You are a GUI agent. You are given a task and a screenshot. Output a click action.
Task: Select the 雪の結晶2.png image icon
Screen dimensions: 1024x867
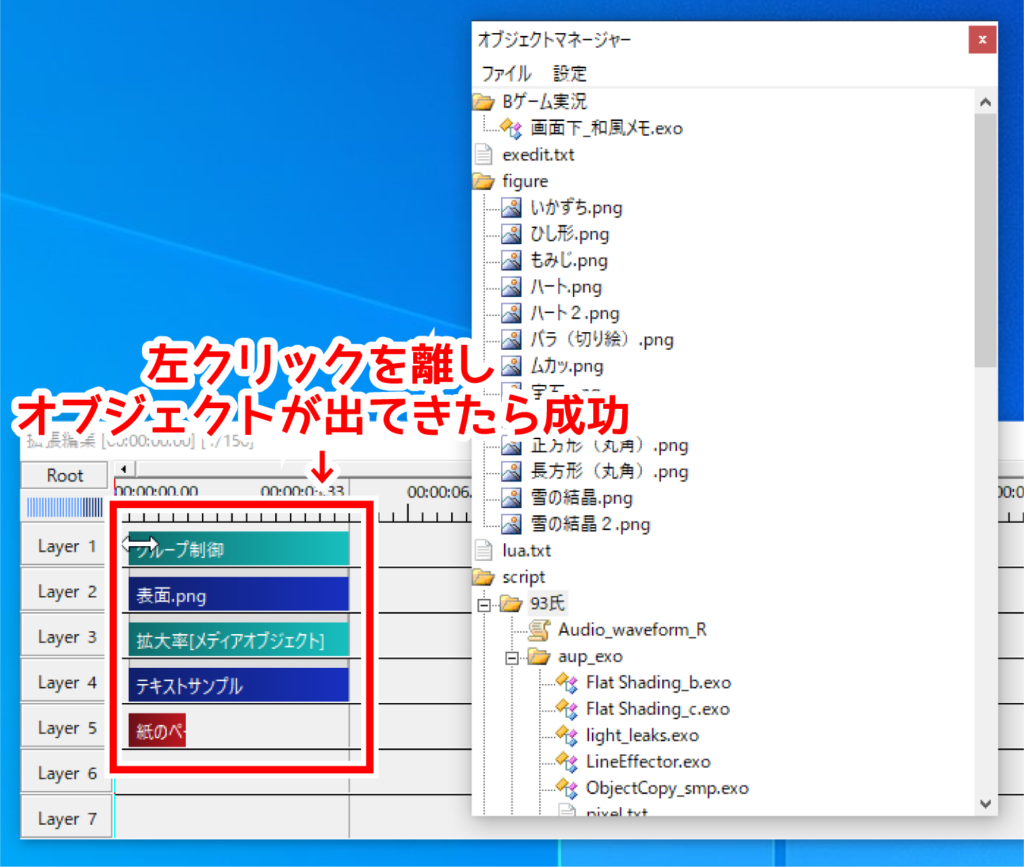[511, 524]
